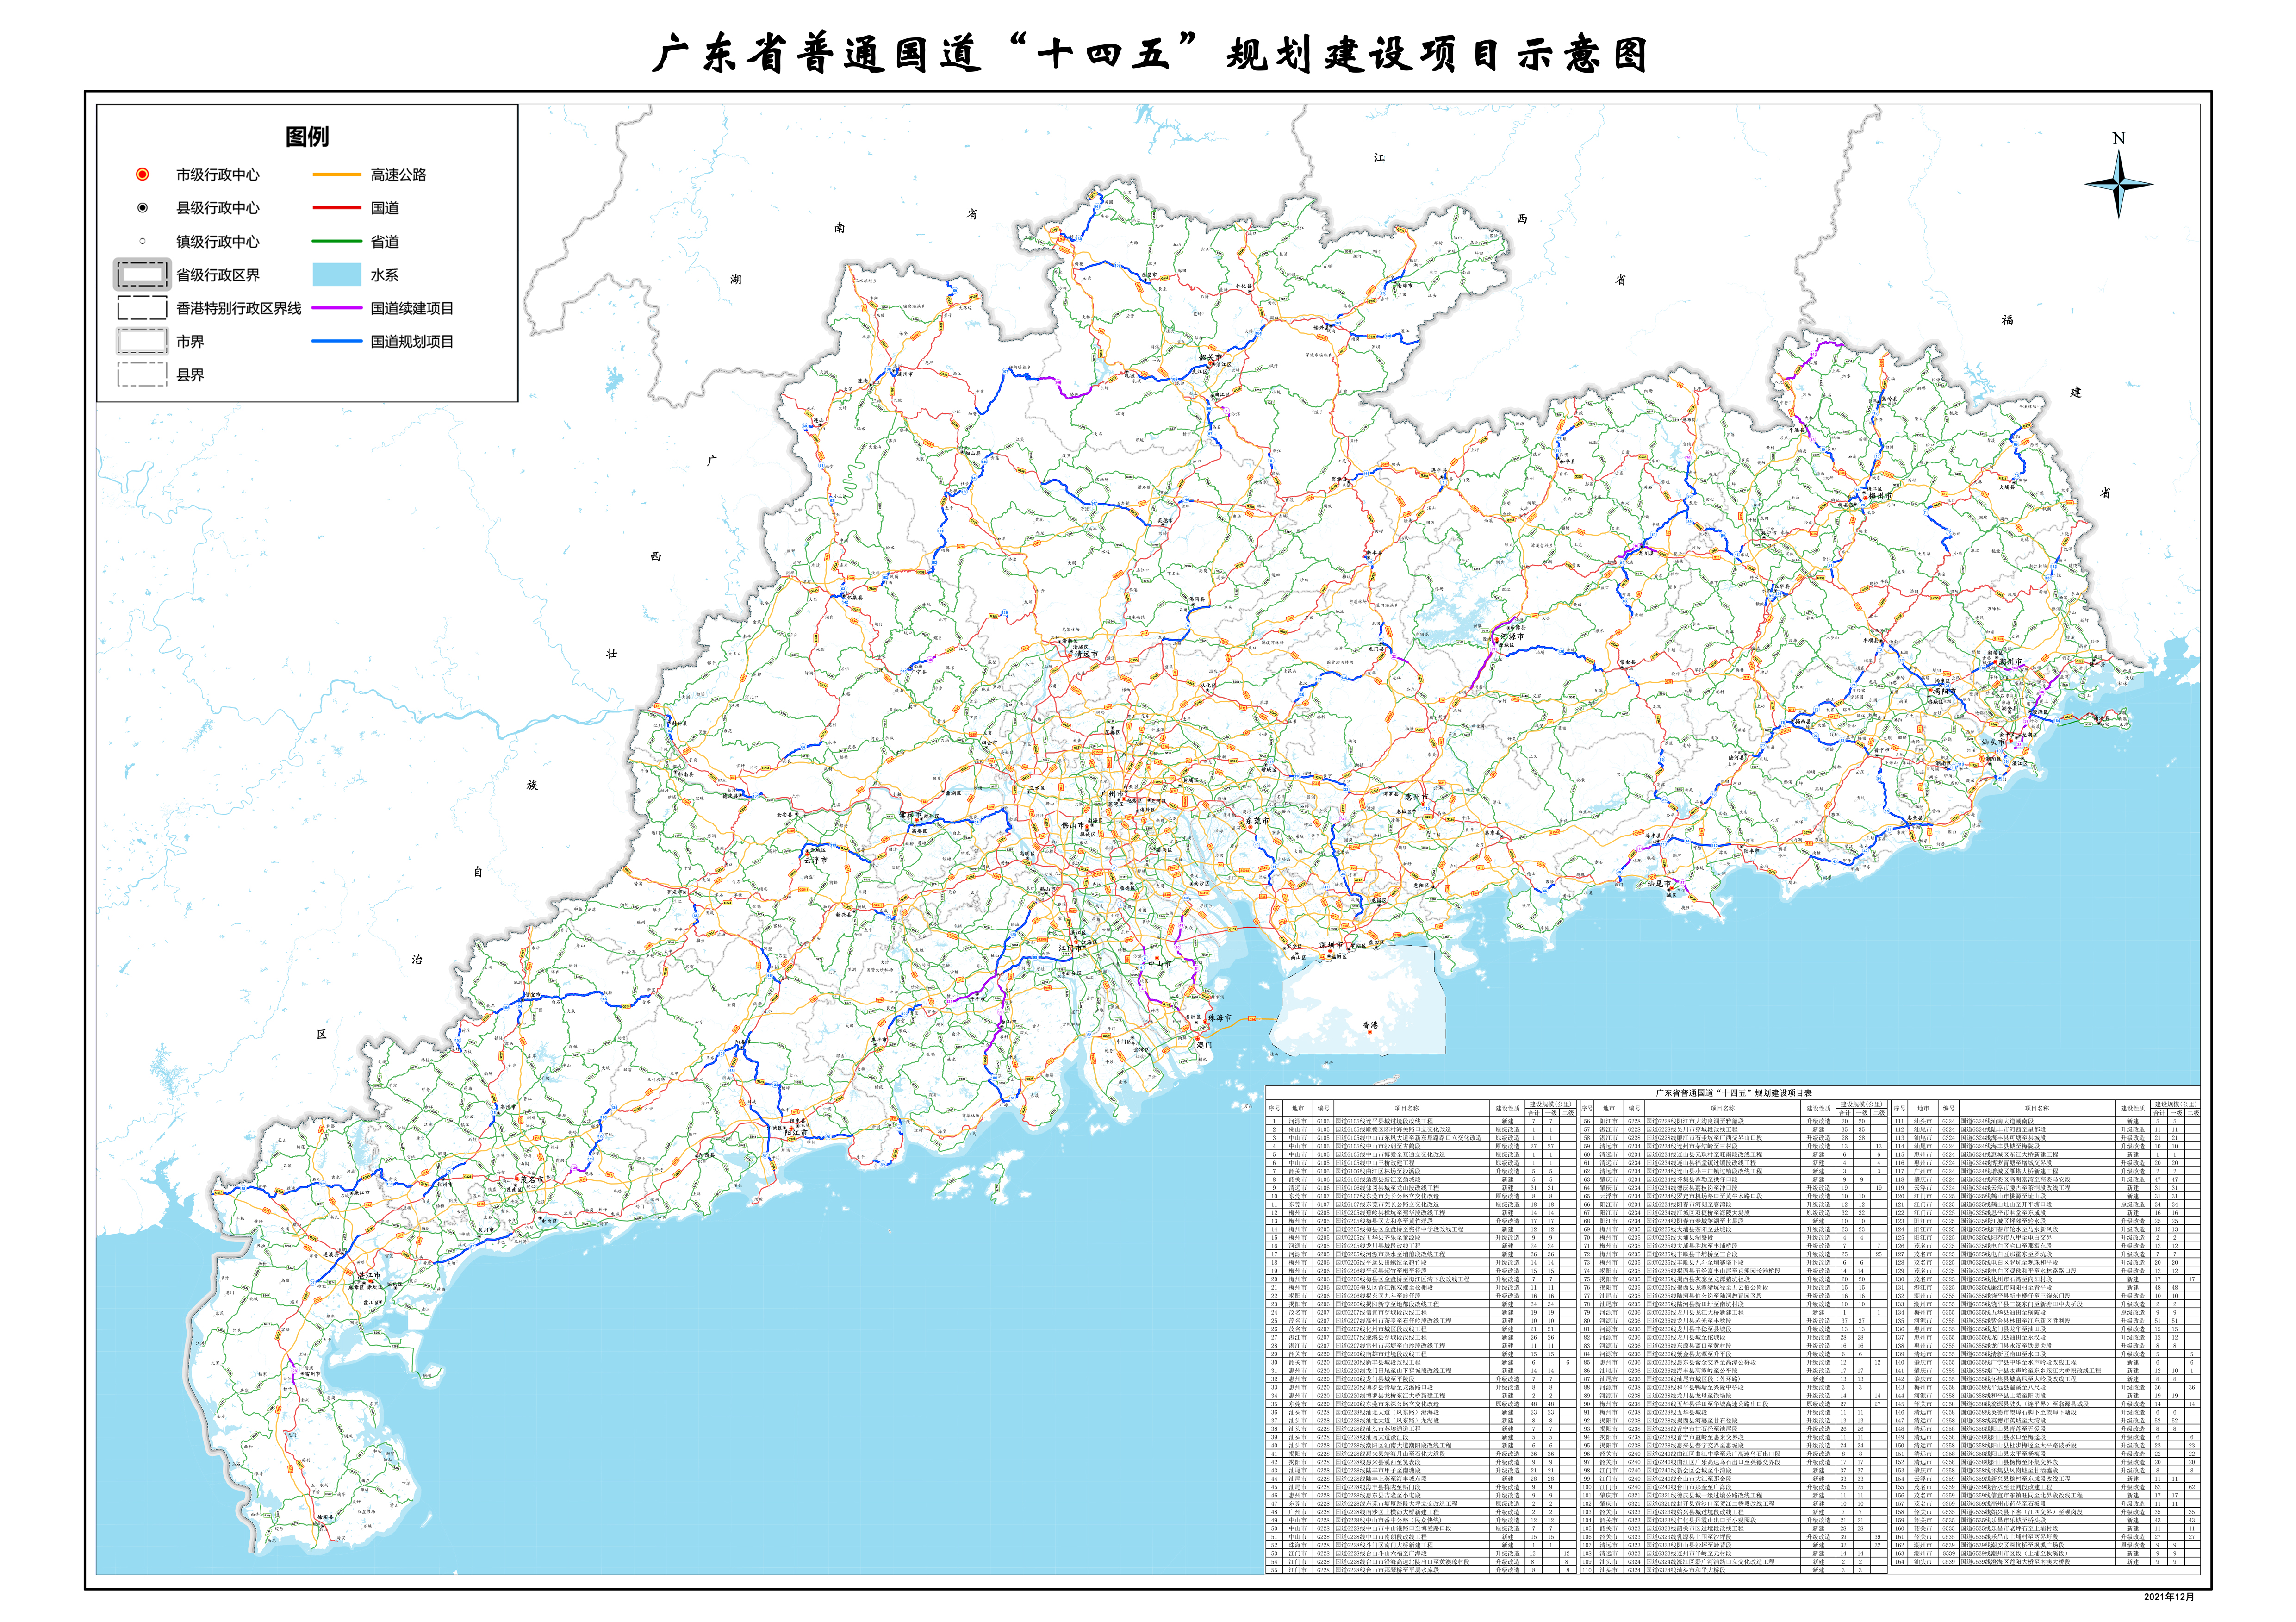Click the first 项目名称 table column header
Image resolution: width=2296 pixels, height=1622 pixels.
1406,1108
